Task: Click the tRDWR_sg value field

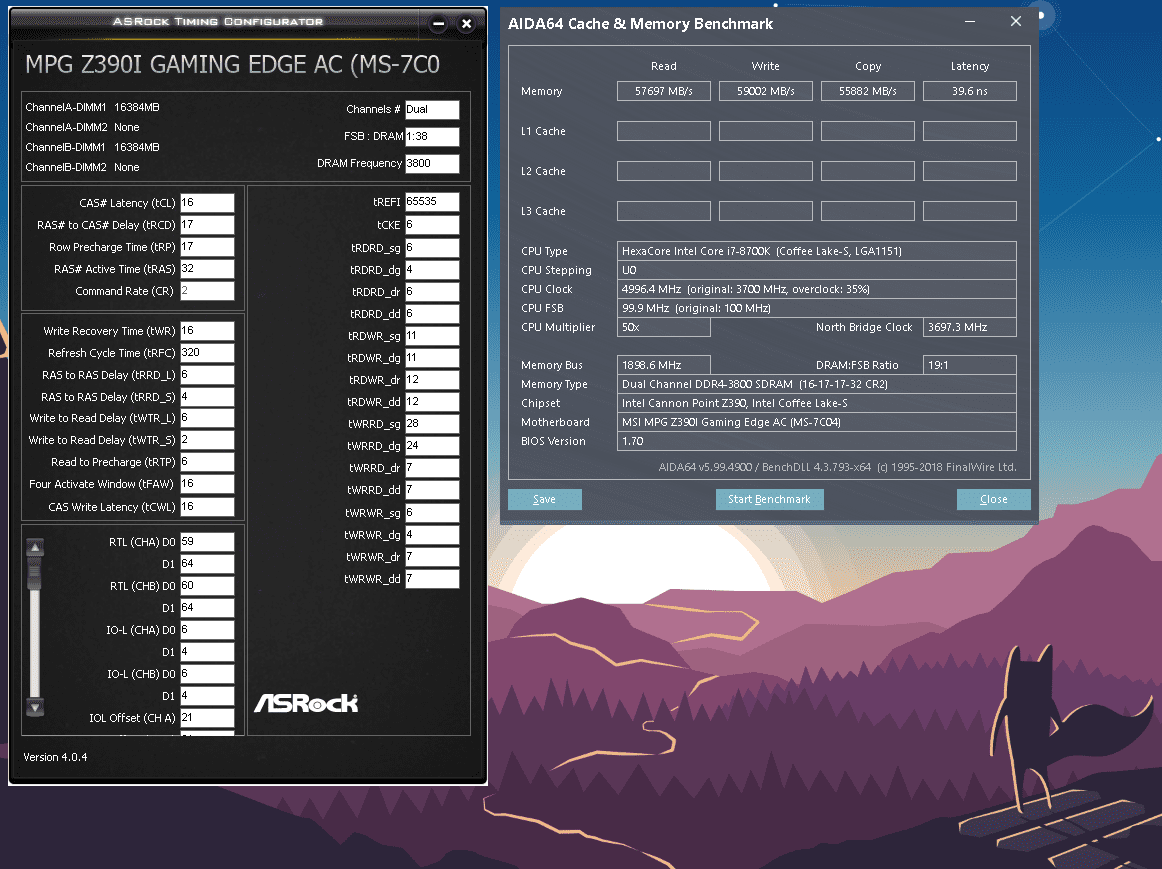Action: [x=432, y=336]
